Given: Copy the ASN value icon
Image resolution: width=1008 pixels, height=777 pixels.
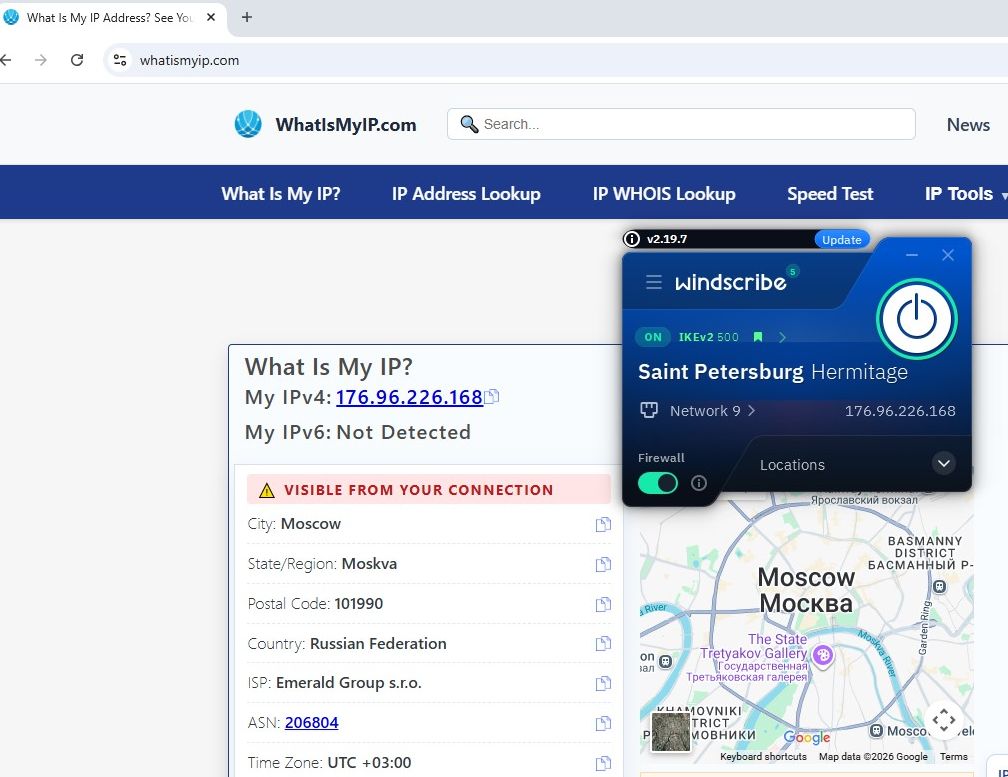Looking at the screenshot, I should click(603, 723).
